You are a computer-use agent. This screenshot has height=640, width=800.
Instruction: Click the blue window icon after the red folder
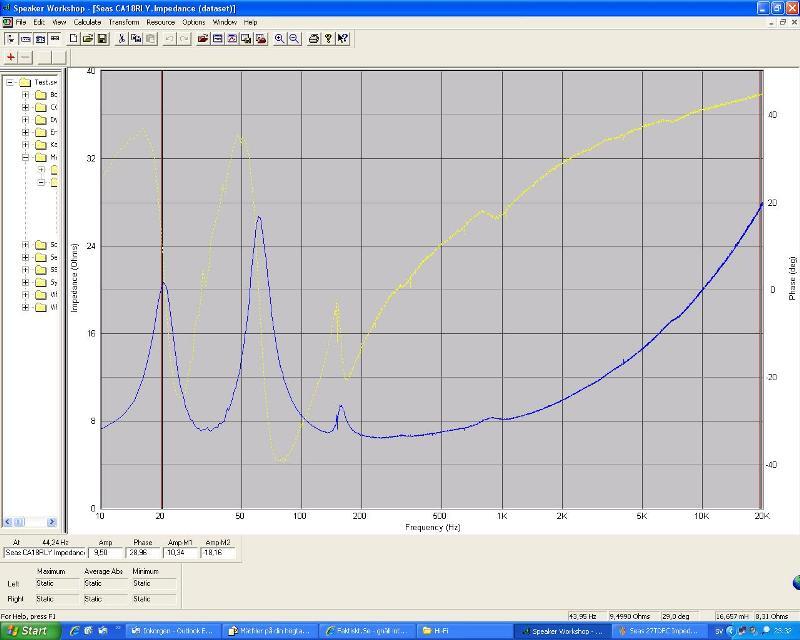(217, 39)
